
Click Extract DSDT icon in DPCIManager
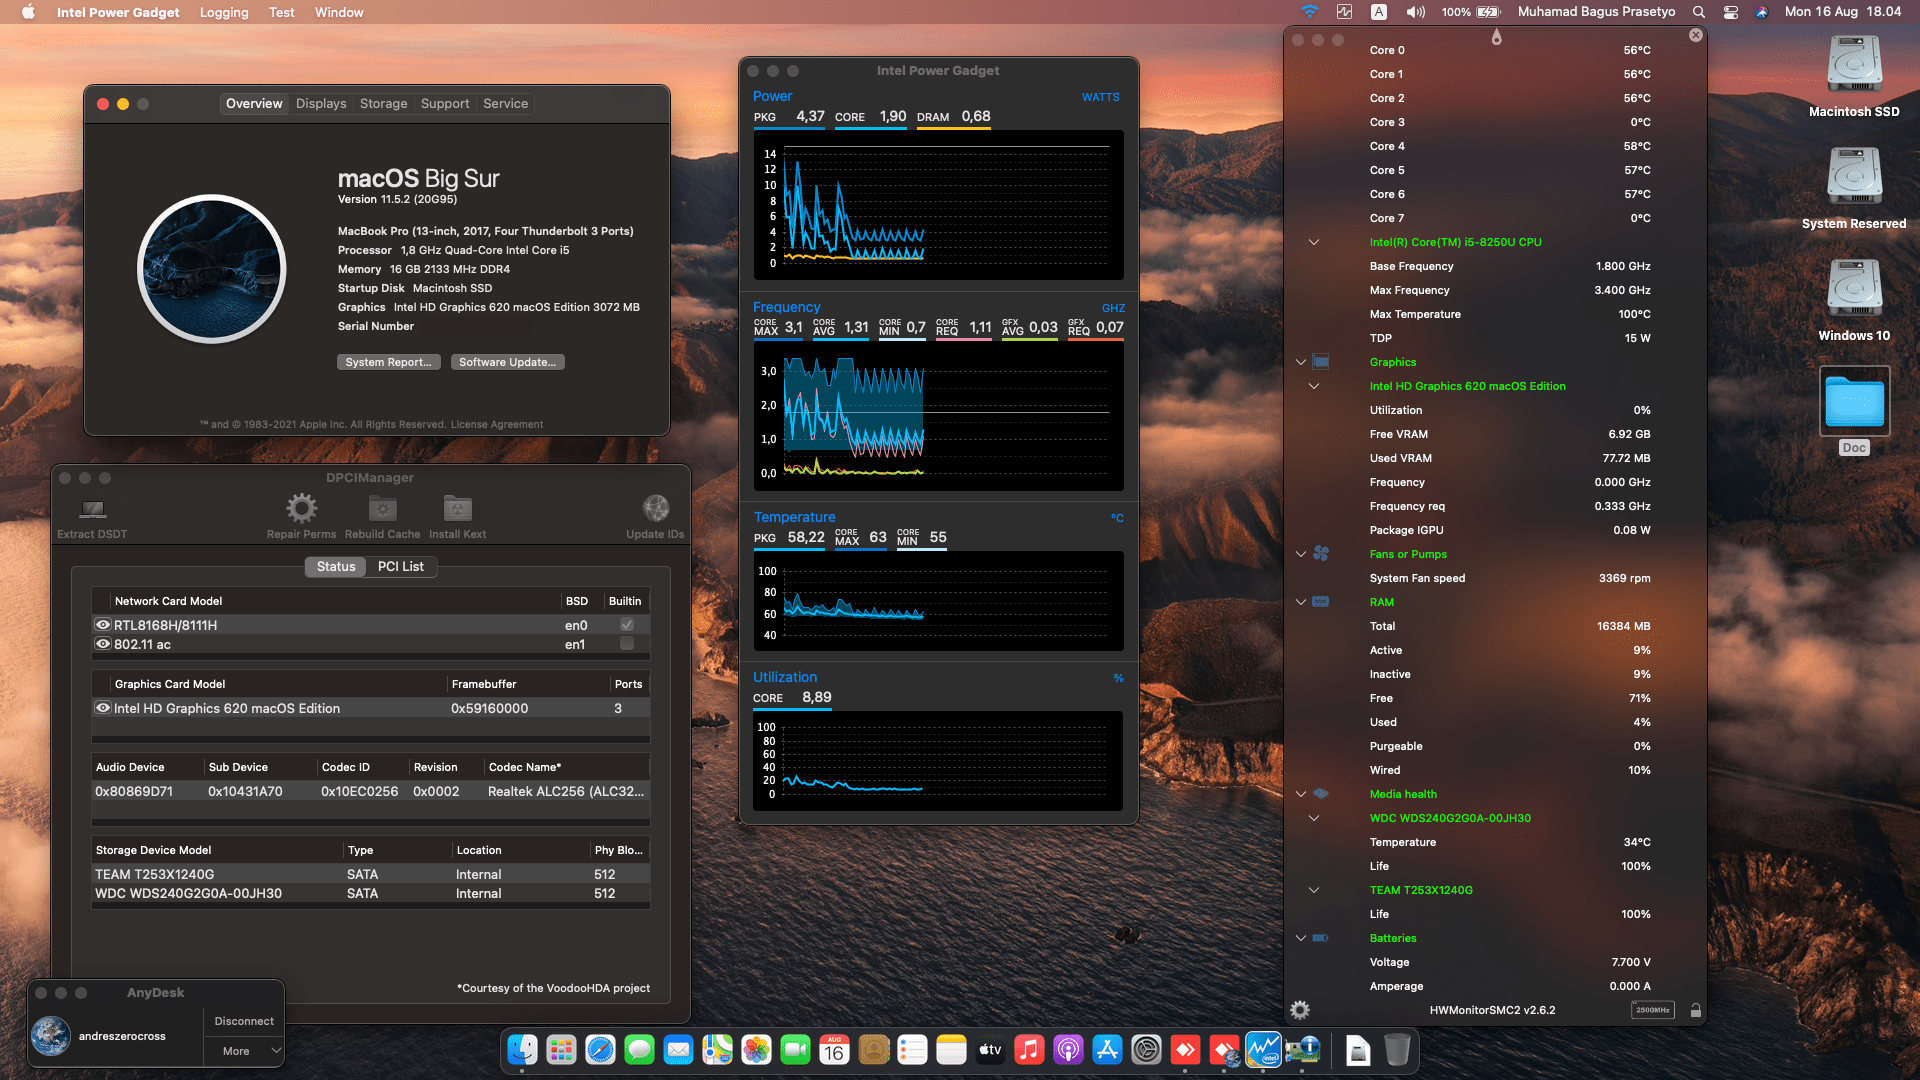click(92, 509)
